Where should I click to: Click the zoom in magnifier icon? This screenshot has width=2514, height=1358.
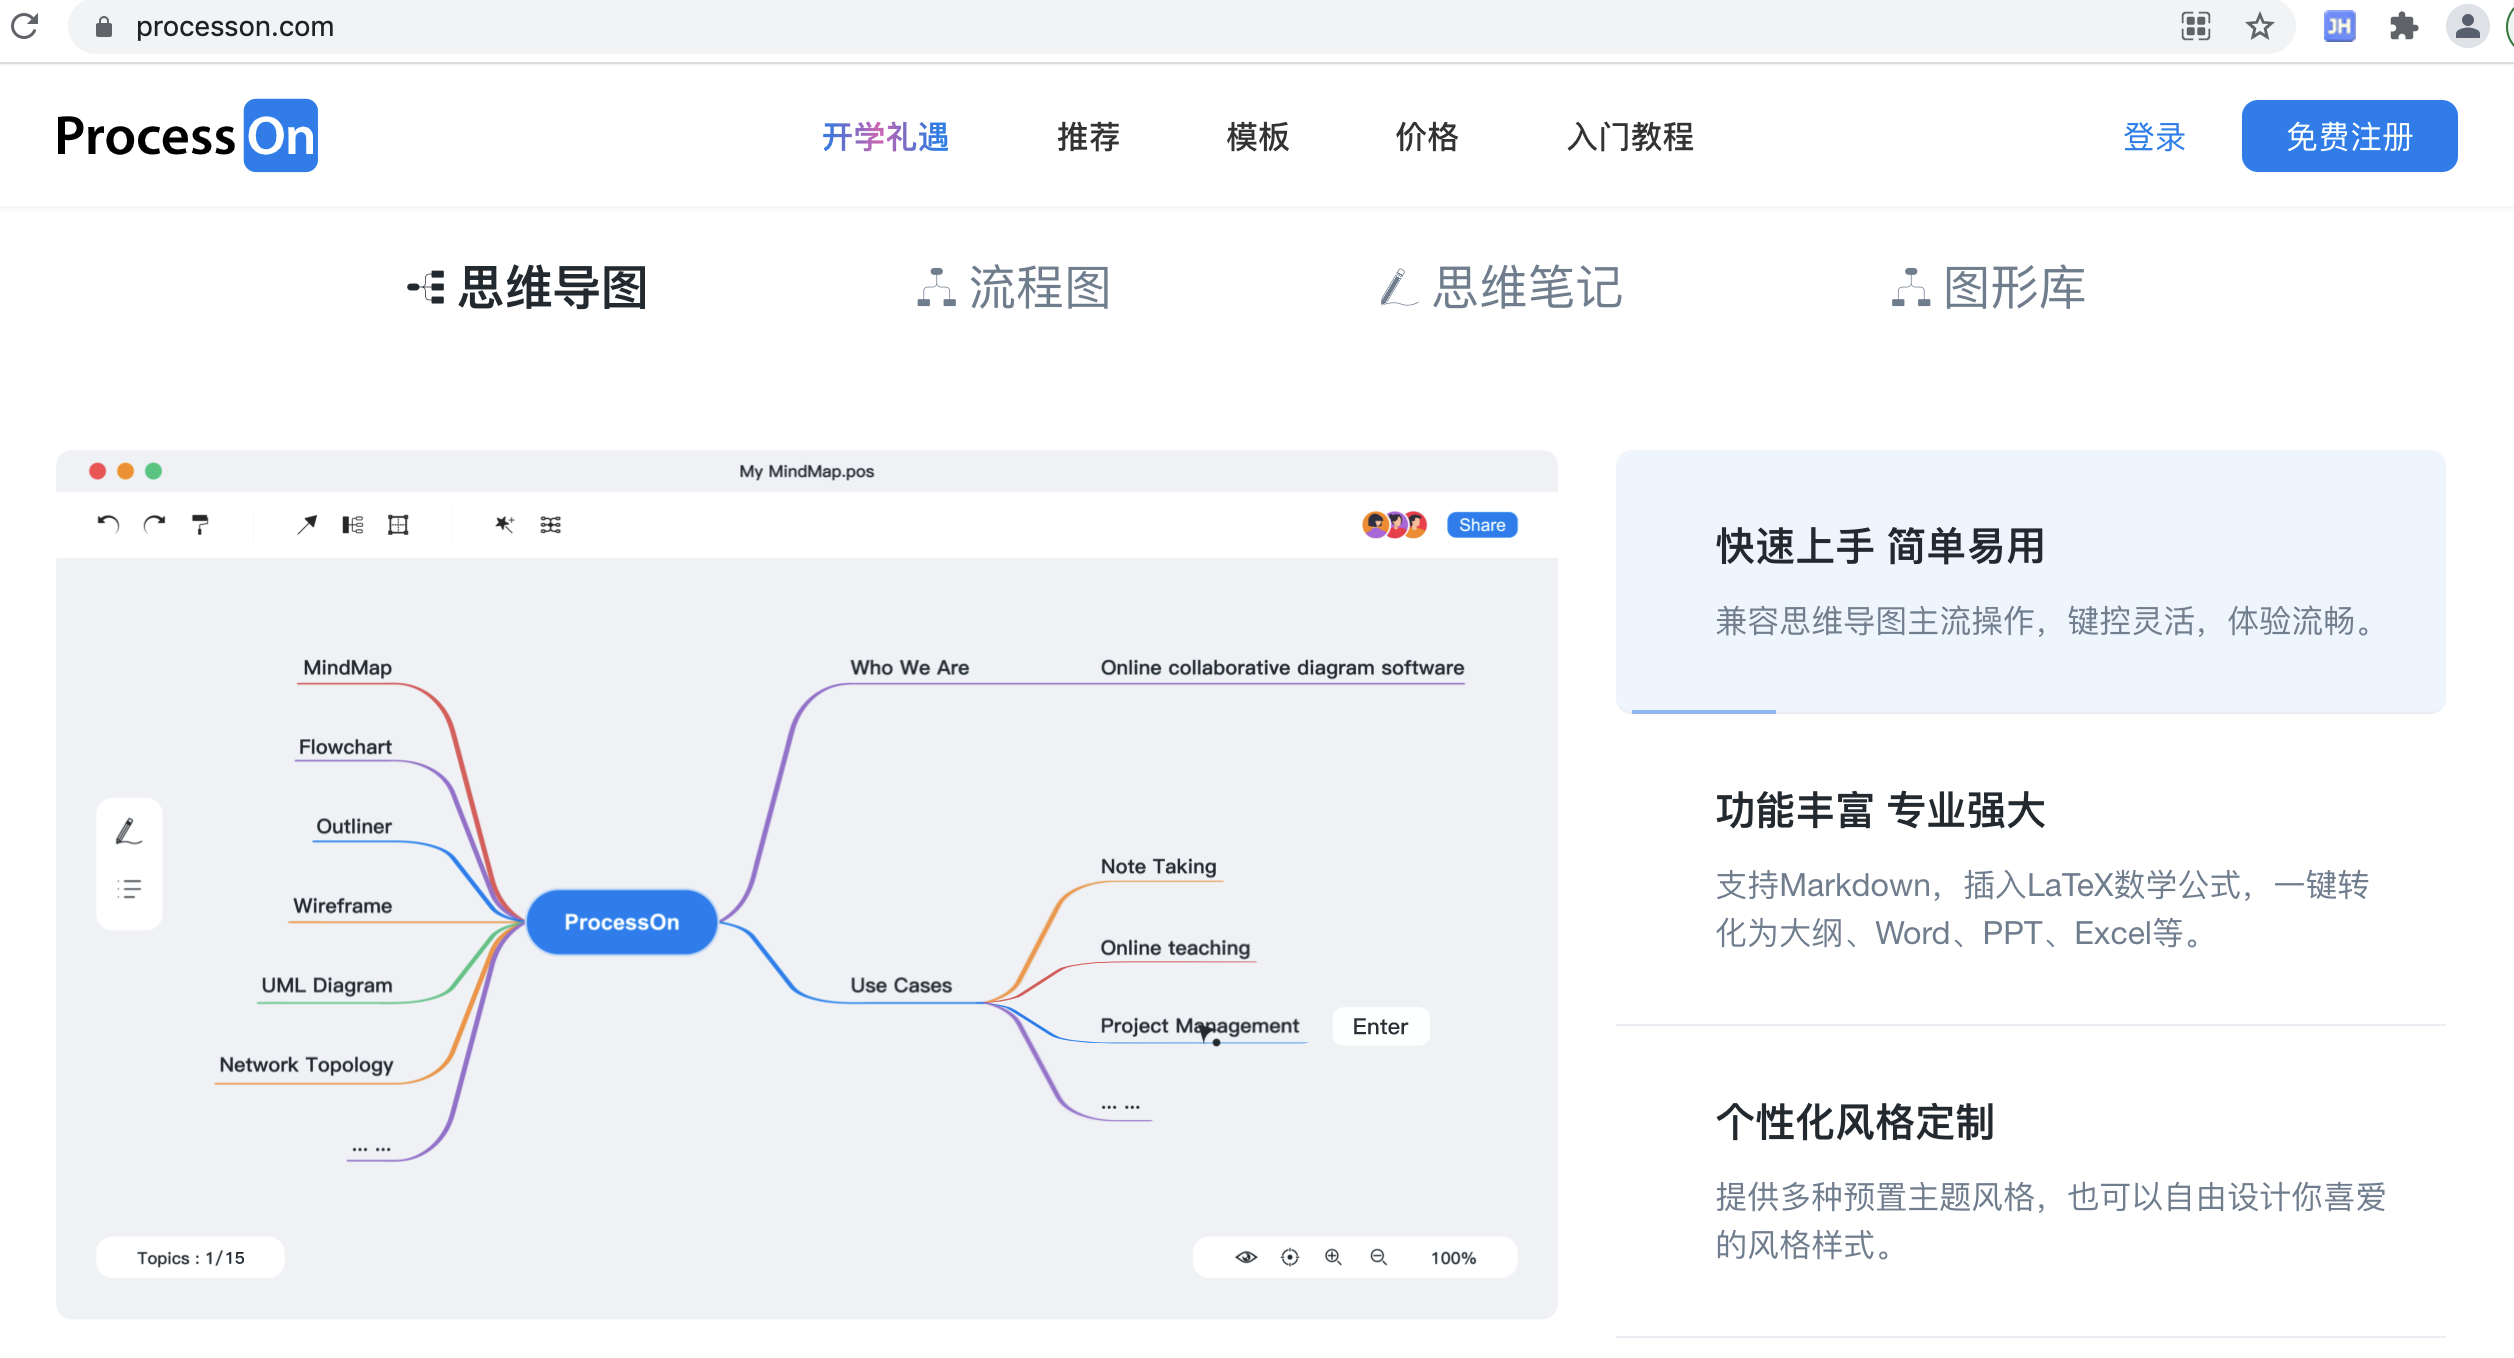pos(1334,1257)
